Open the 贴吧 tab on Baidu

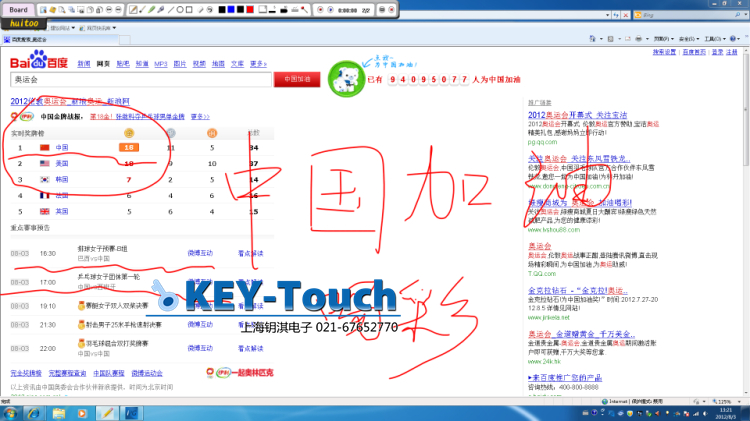click(x=123, y=64)
